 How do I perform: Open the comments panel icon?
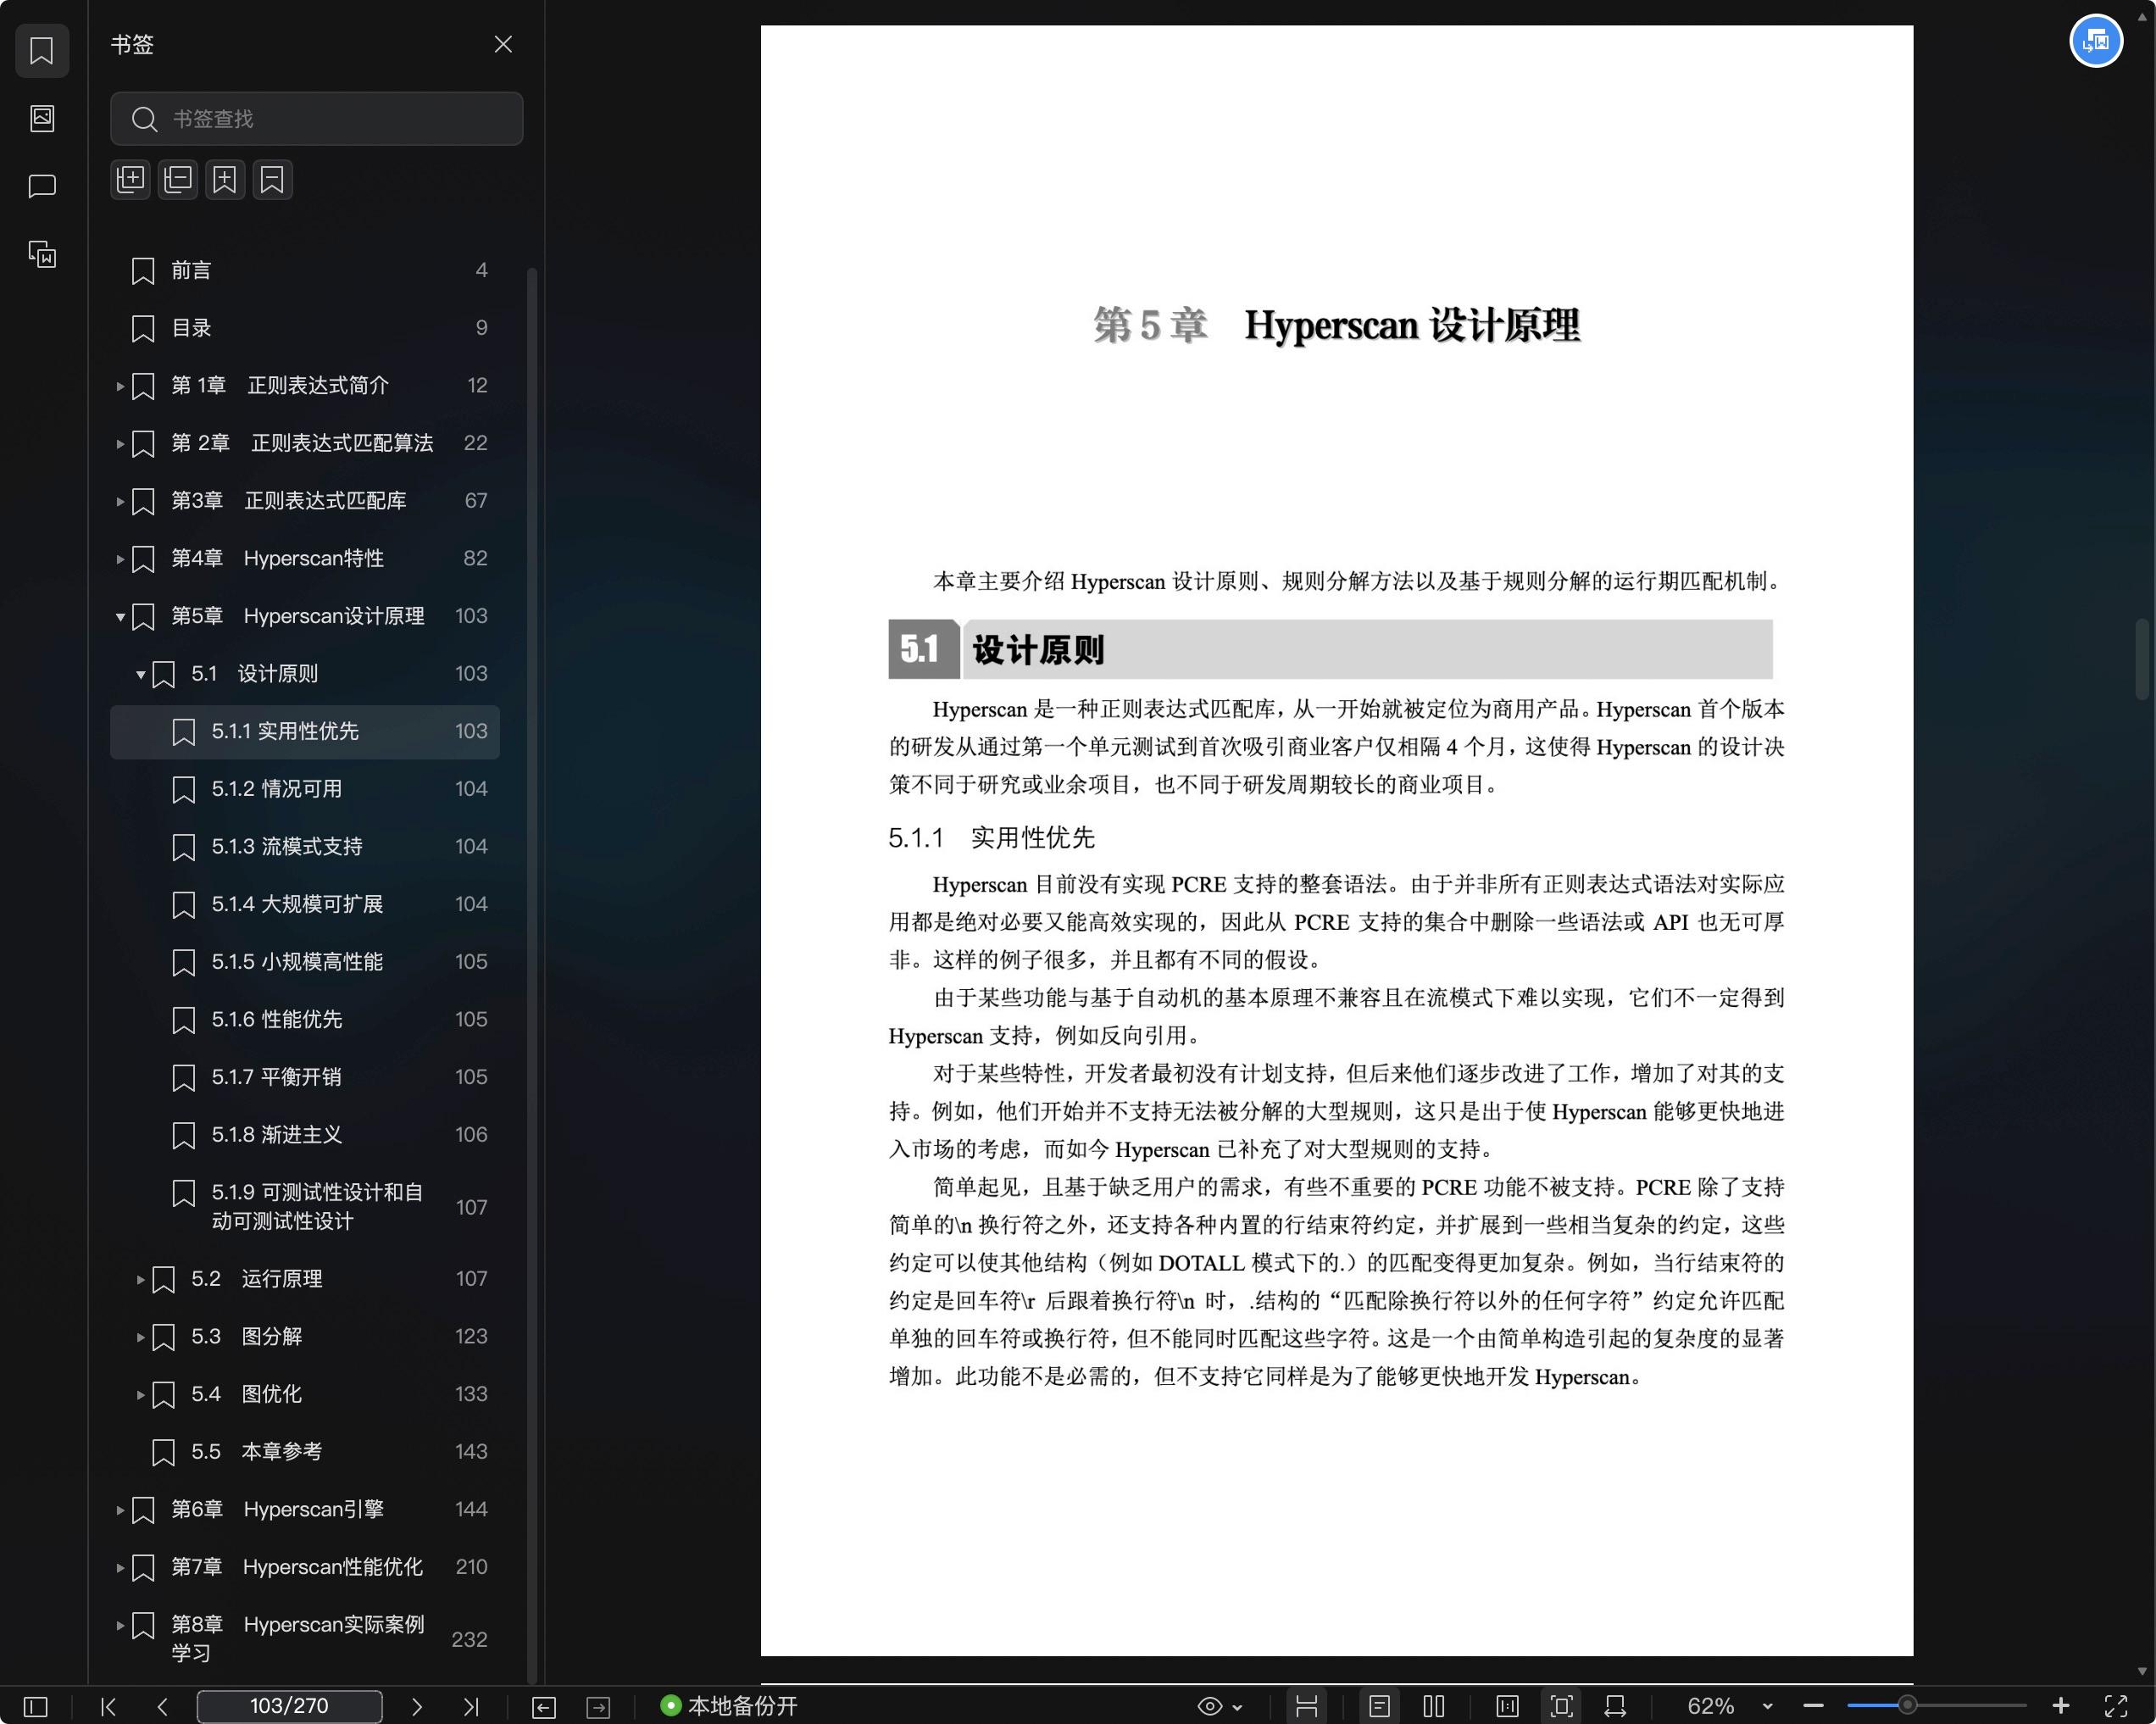(x=42, y=186)
